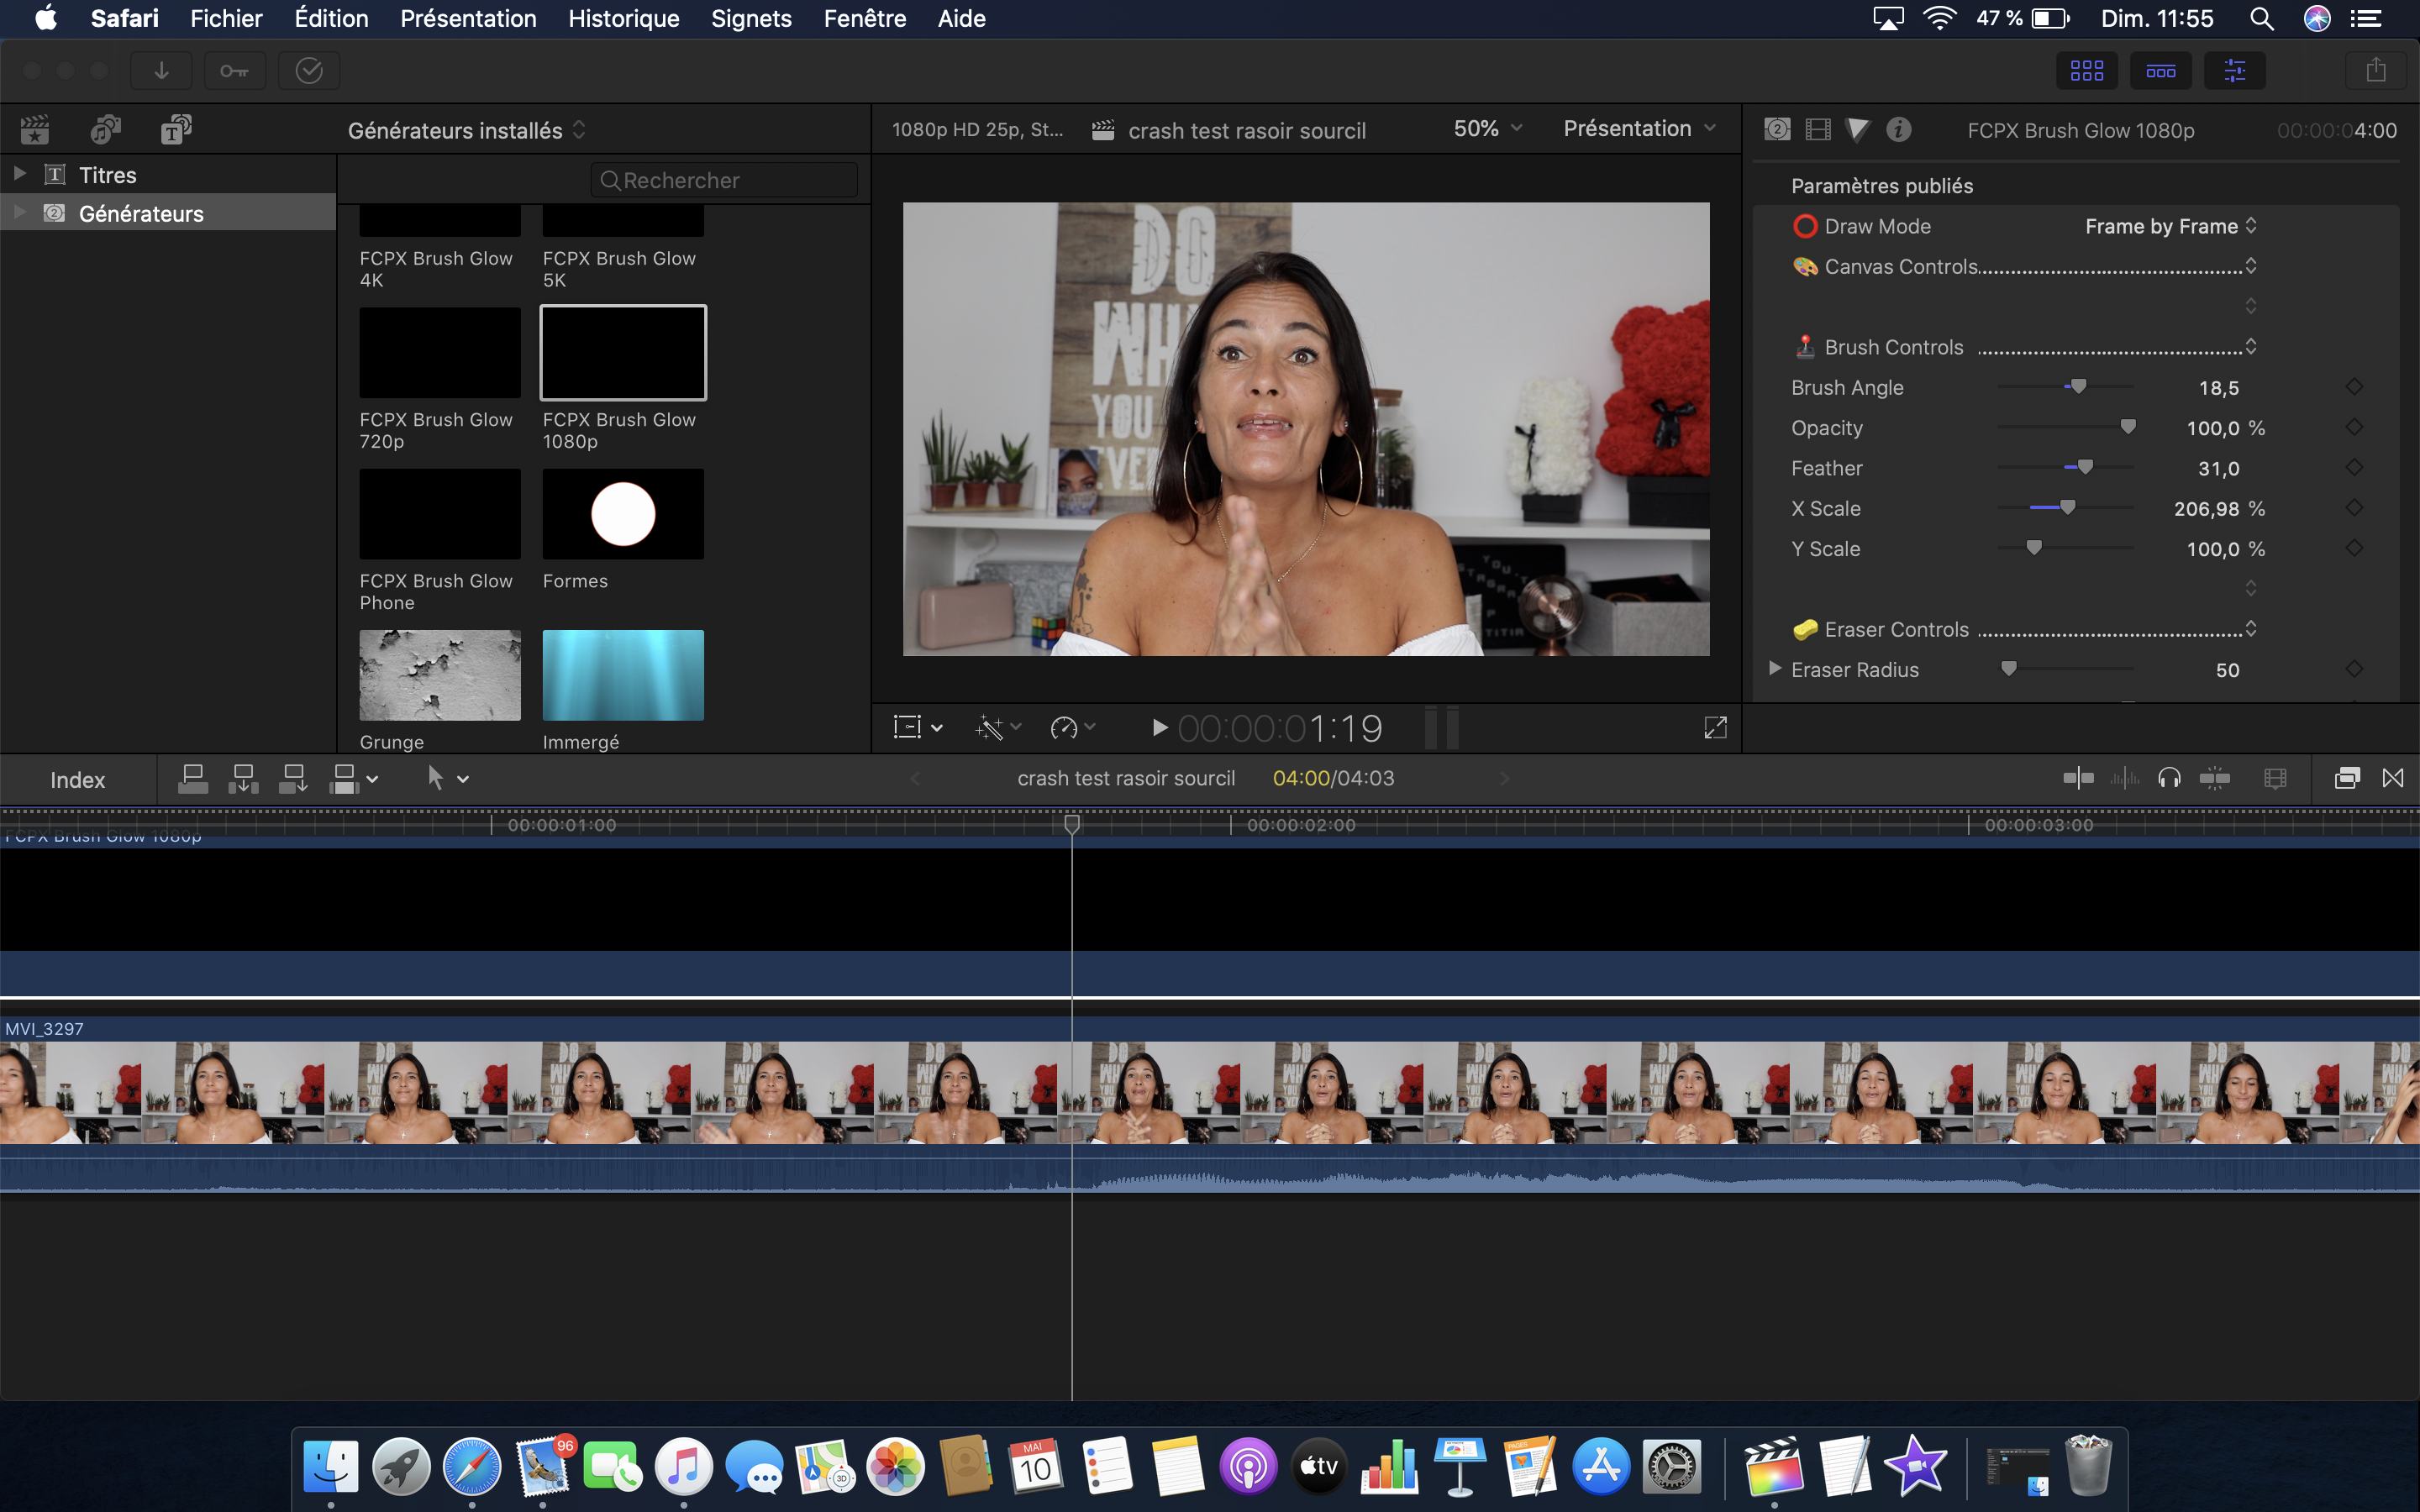Open the Draw Mode Frame by Frame dropdown

[x=2170, y=227]
